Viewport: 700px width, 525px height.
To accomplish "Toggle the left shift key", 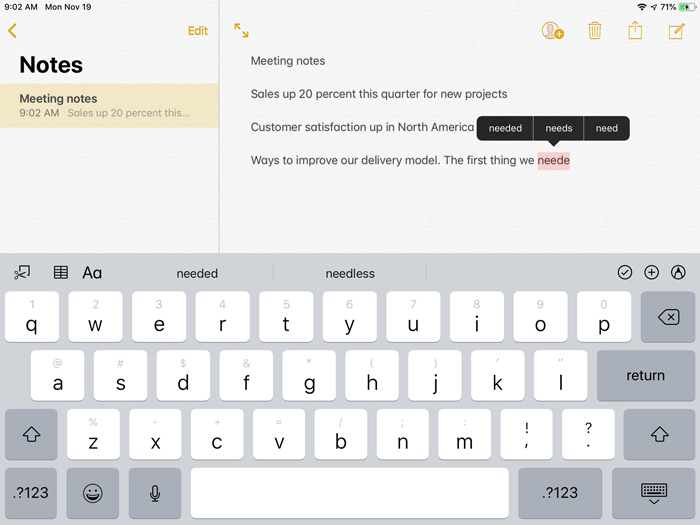I will point(31,434).
